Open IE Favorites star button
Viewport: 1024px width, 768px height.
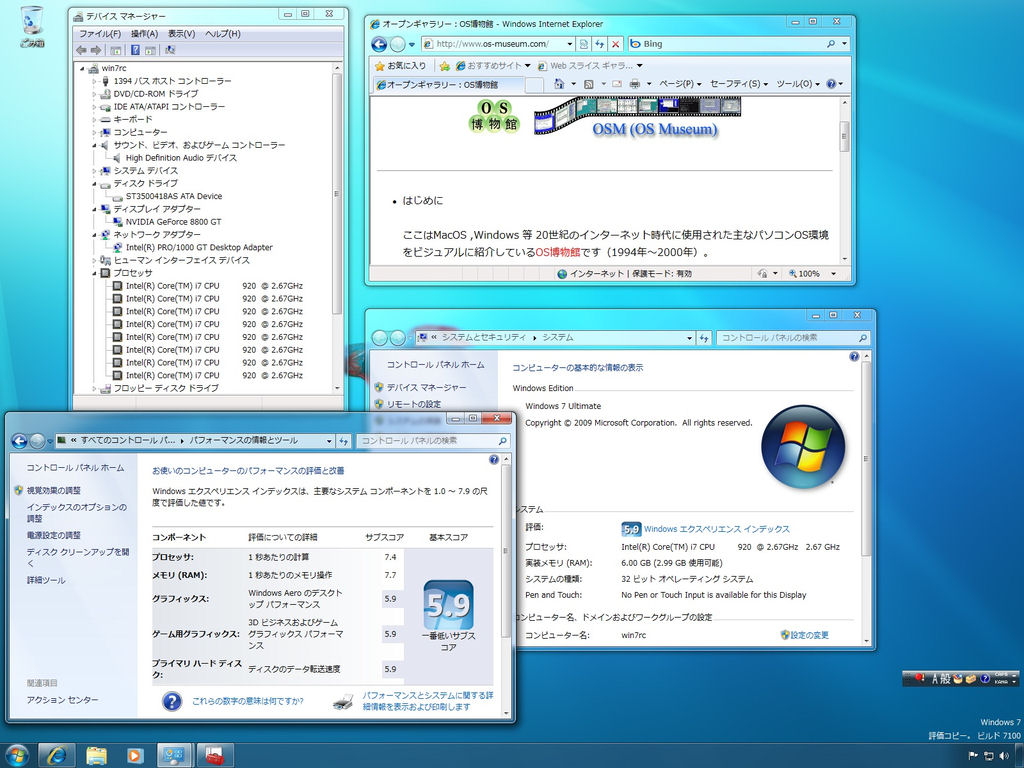pyautogui.click(x=400, y=65)
